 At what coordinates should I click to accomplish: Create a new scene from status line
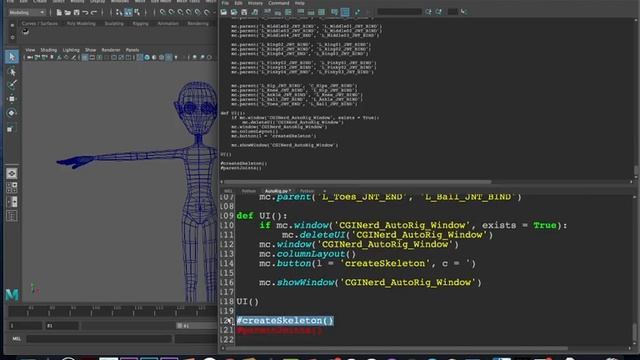point(59,13)
